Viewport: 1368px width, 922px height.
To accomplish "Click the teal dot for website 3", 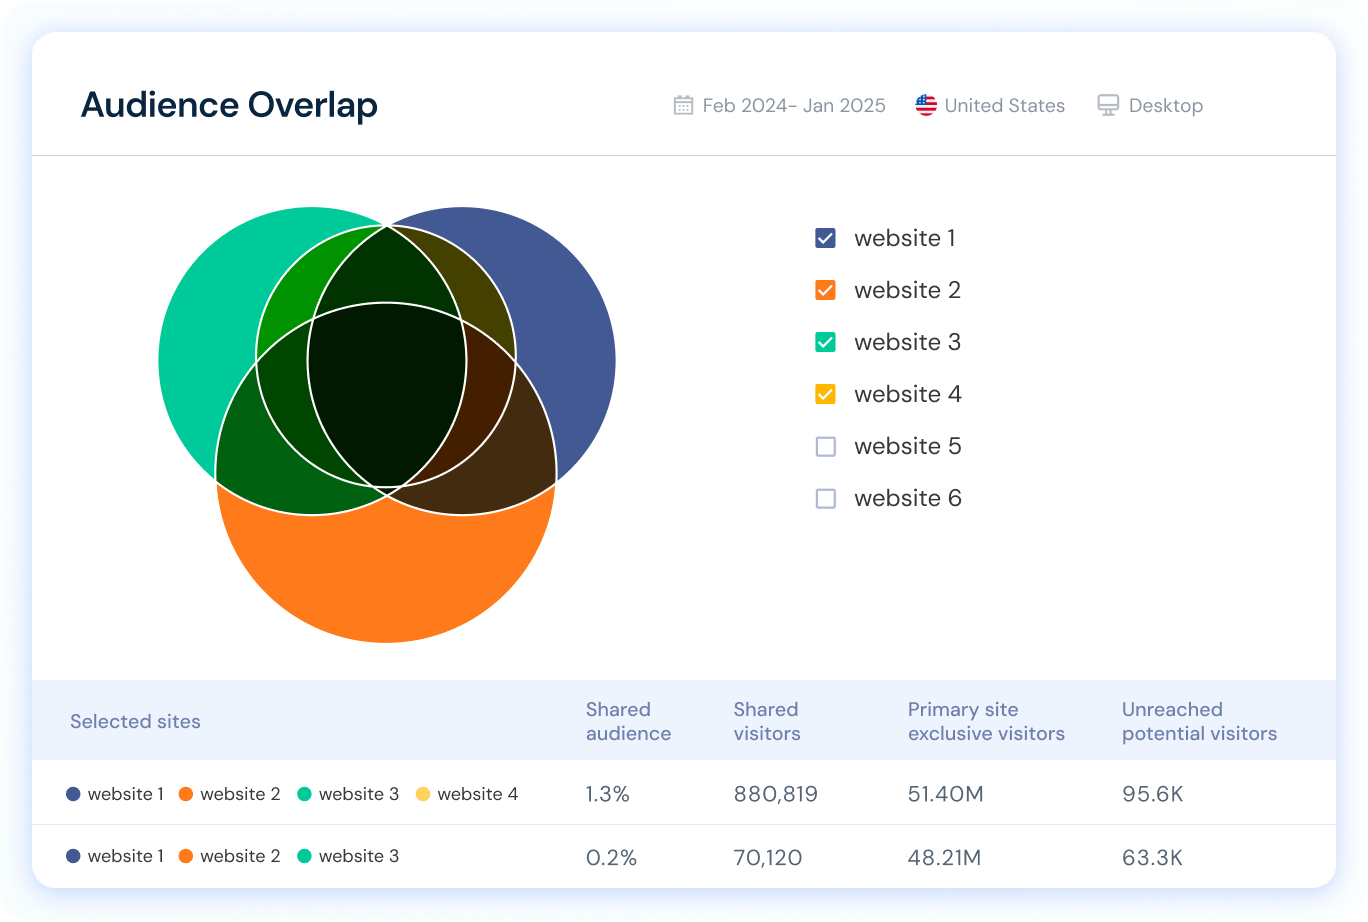I will click(305, 794).
